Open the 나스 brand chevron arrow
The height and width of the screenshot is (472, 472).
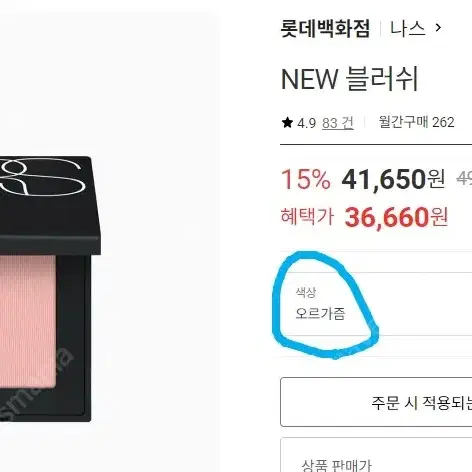click(439, 28)
